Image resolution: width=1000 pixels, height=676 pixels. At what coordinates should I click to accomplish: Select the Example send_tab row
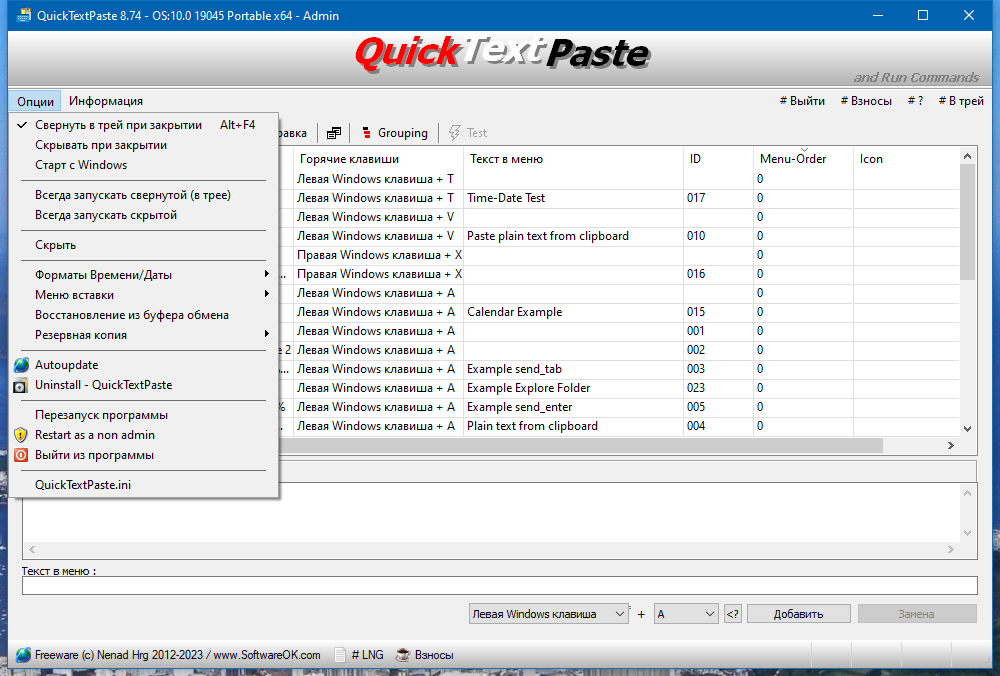point(619,369)
